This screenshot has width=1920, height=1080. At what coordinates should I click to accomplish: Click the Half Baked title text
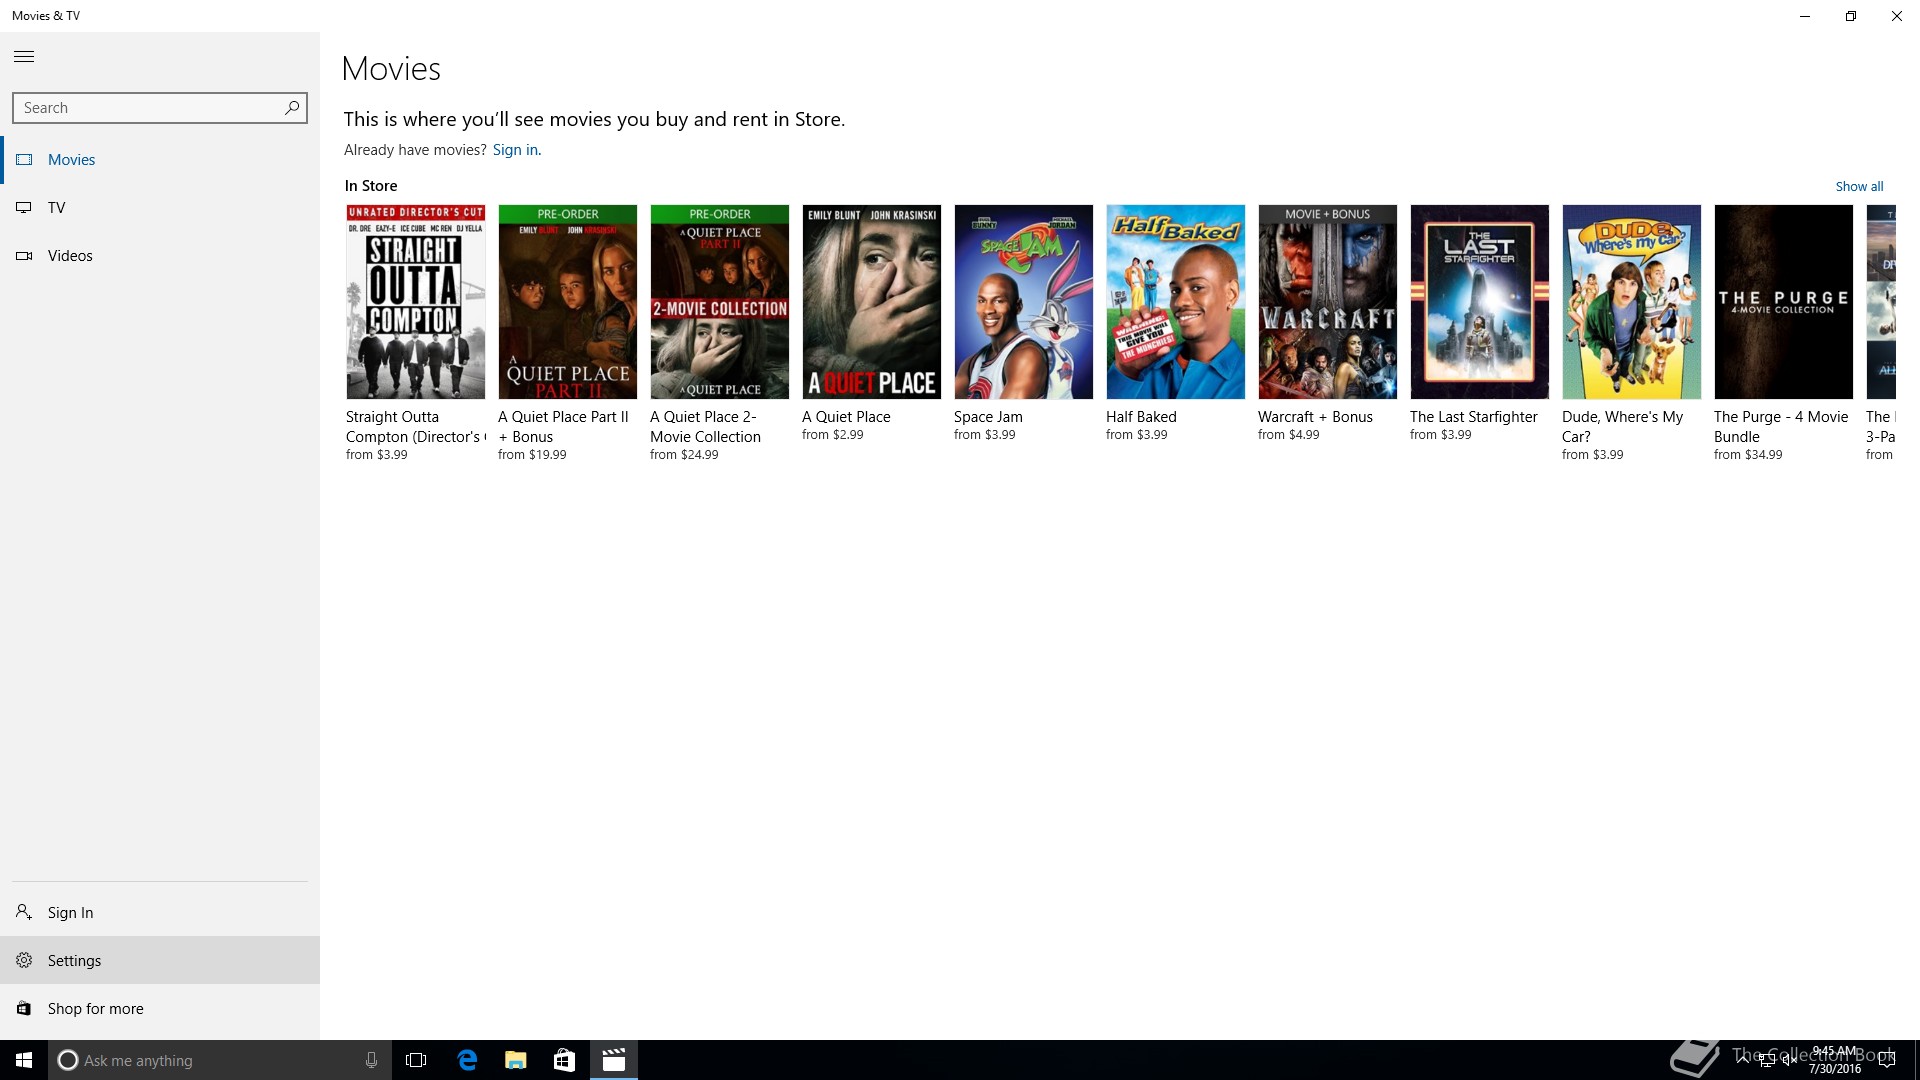click(x=1141, y=417)
